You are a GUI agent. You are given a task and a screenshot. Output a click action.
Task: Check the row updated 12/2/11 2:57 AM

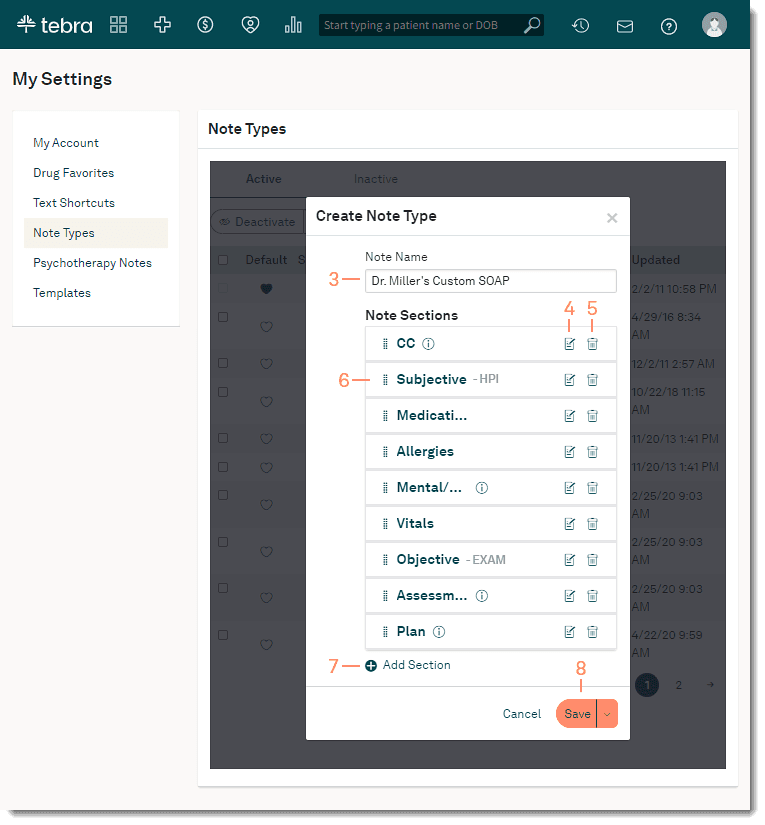[223, 363]
